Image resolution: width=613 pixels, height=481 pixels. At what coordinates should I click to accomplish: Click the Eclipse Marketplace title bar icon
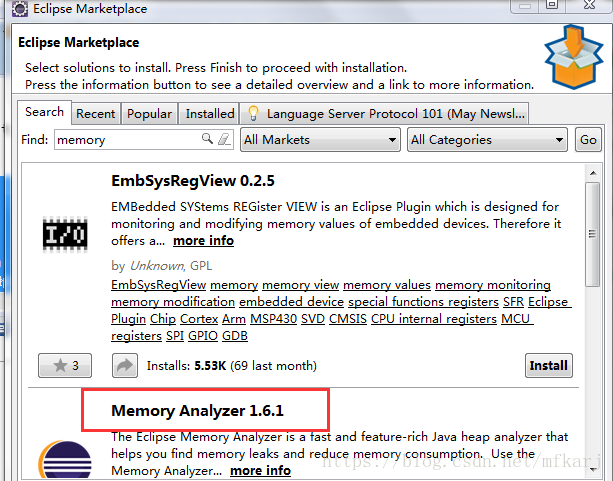pos(19,8)
